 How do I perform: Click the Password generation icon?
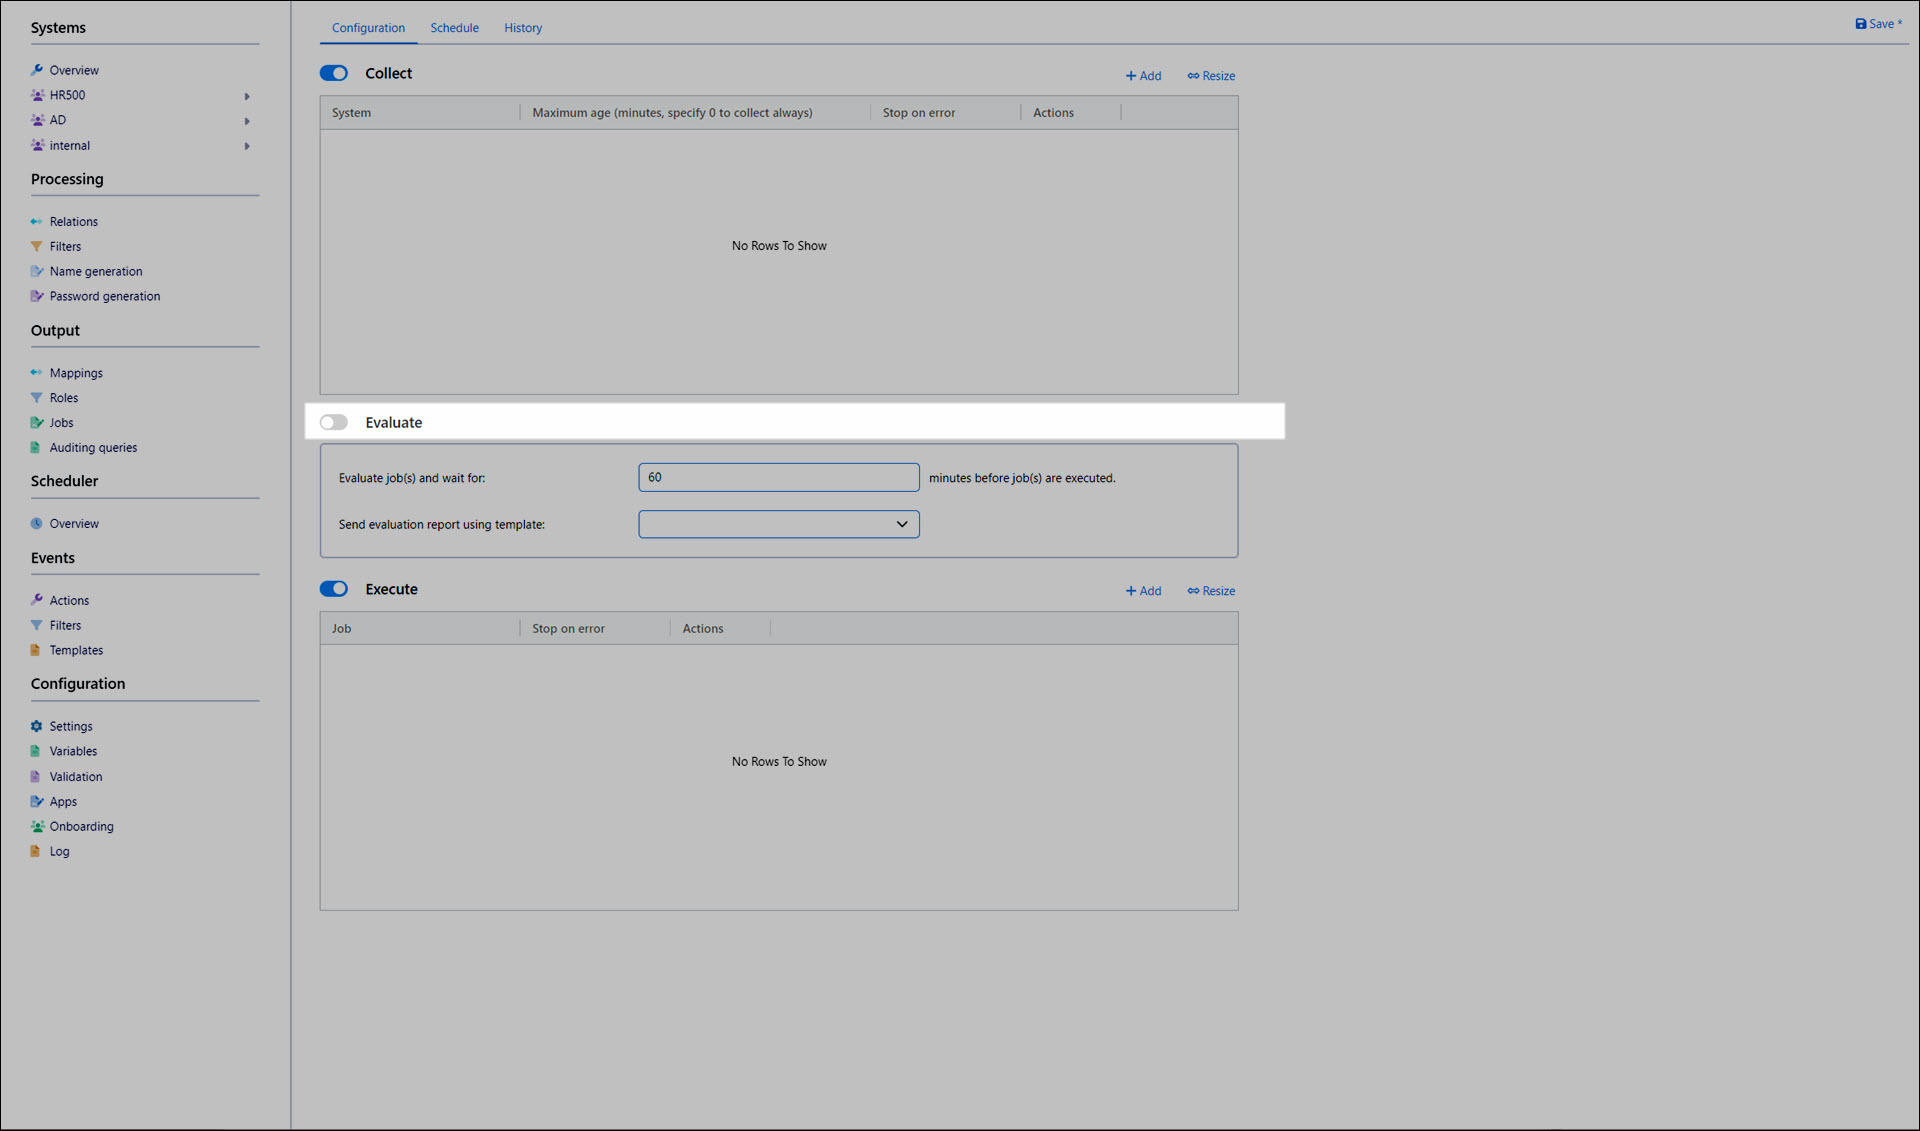(x=37, y=296)
